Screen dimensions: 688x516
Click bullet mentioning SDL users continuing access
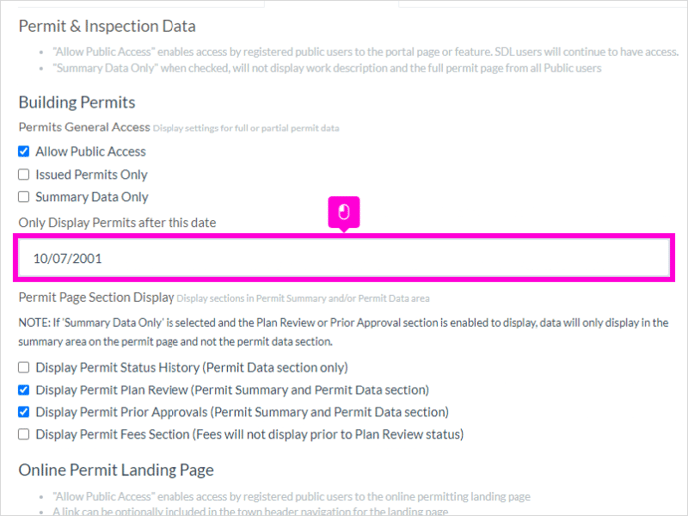click(x=366, y=52)
